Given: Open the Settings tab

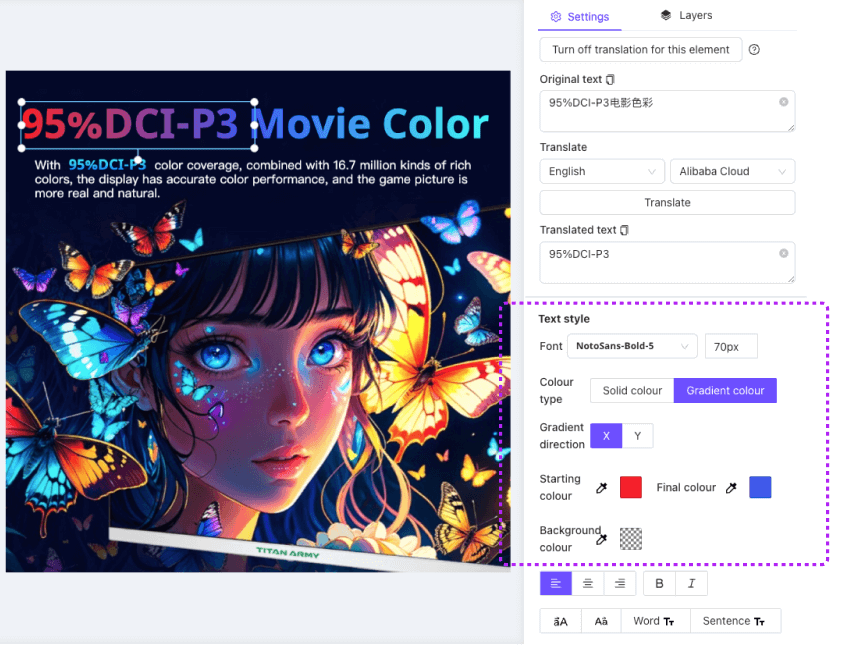Looking at the screenshot, I should click(580, 16).
